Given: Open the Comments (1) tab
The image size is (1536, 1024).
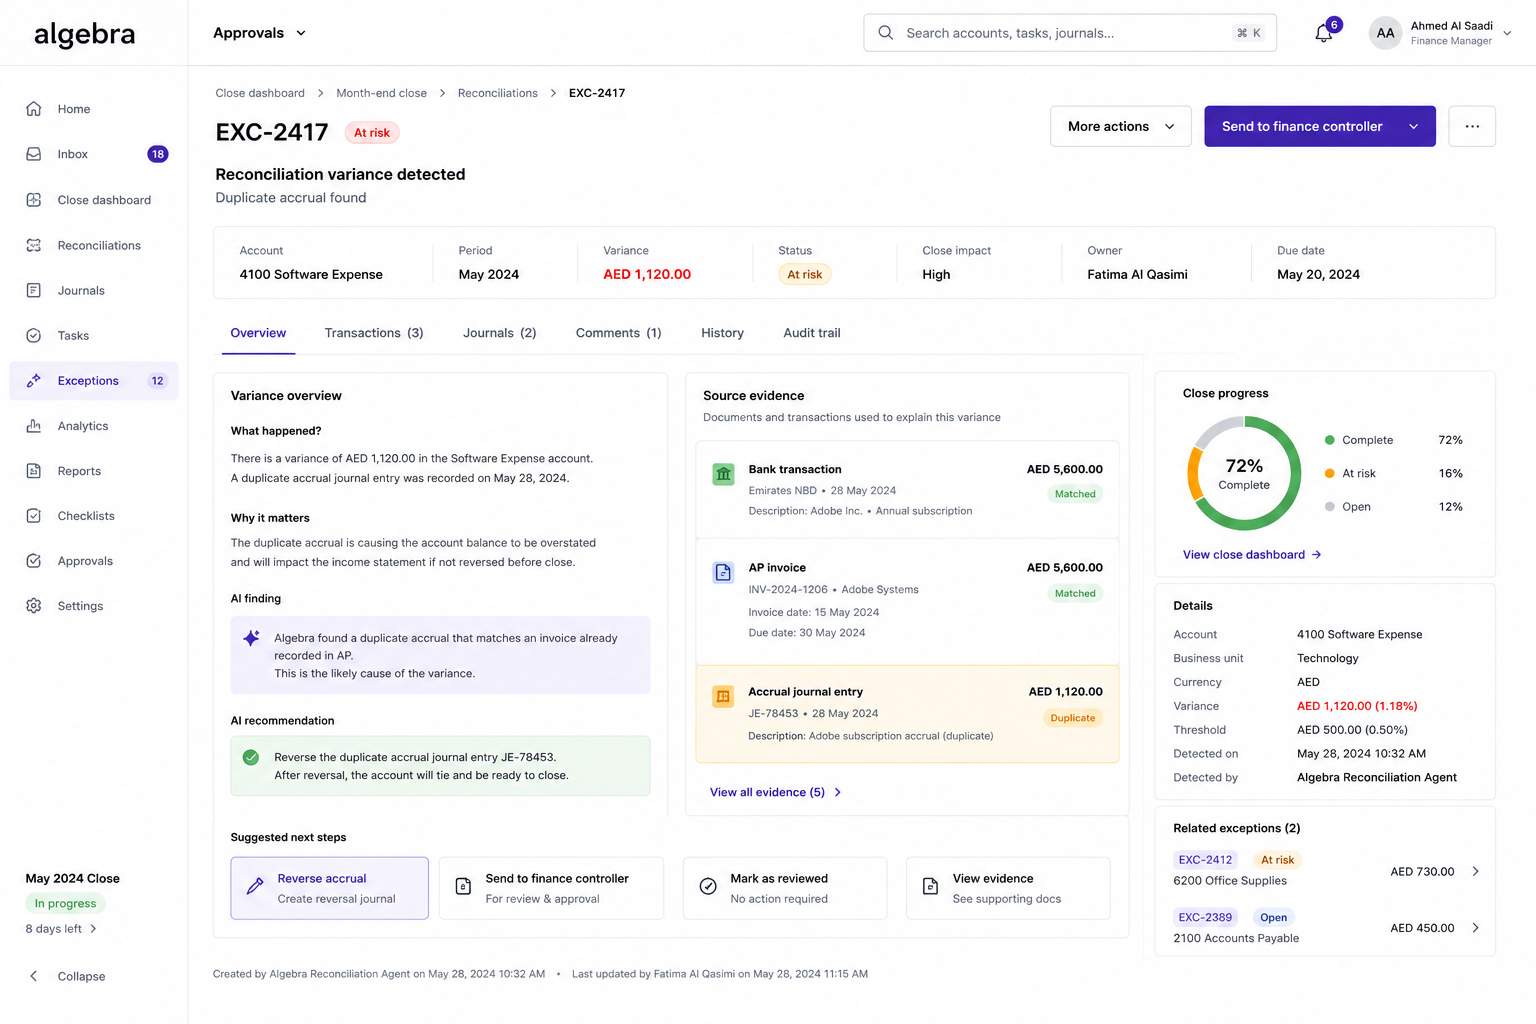Looking at the screenshot, I should point(619,333).
